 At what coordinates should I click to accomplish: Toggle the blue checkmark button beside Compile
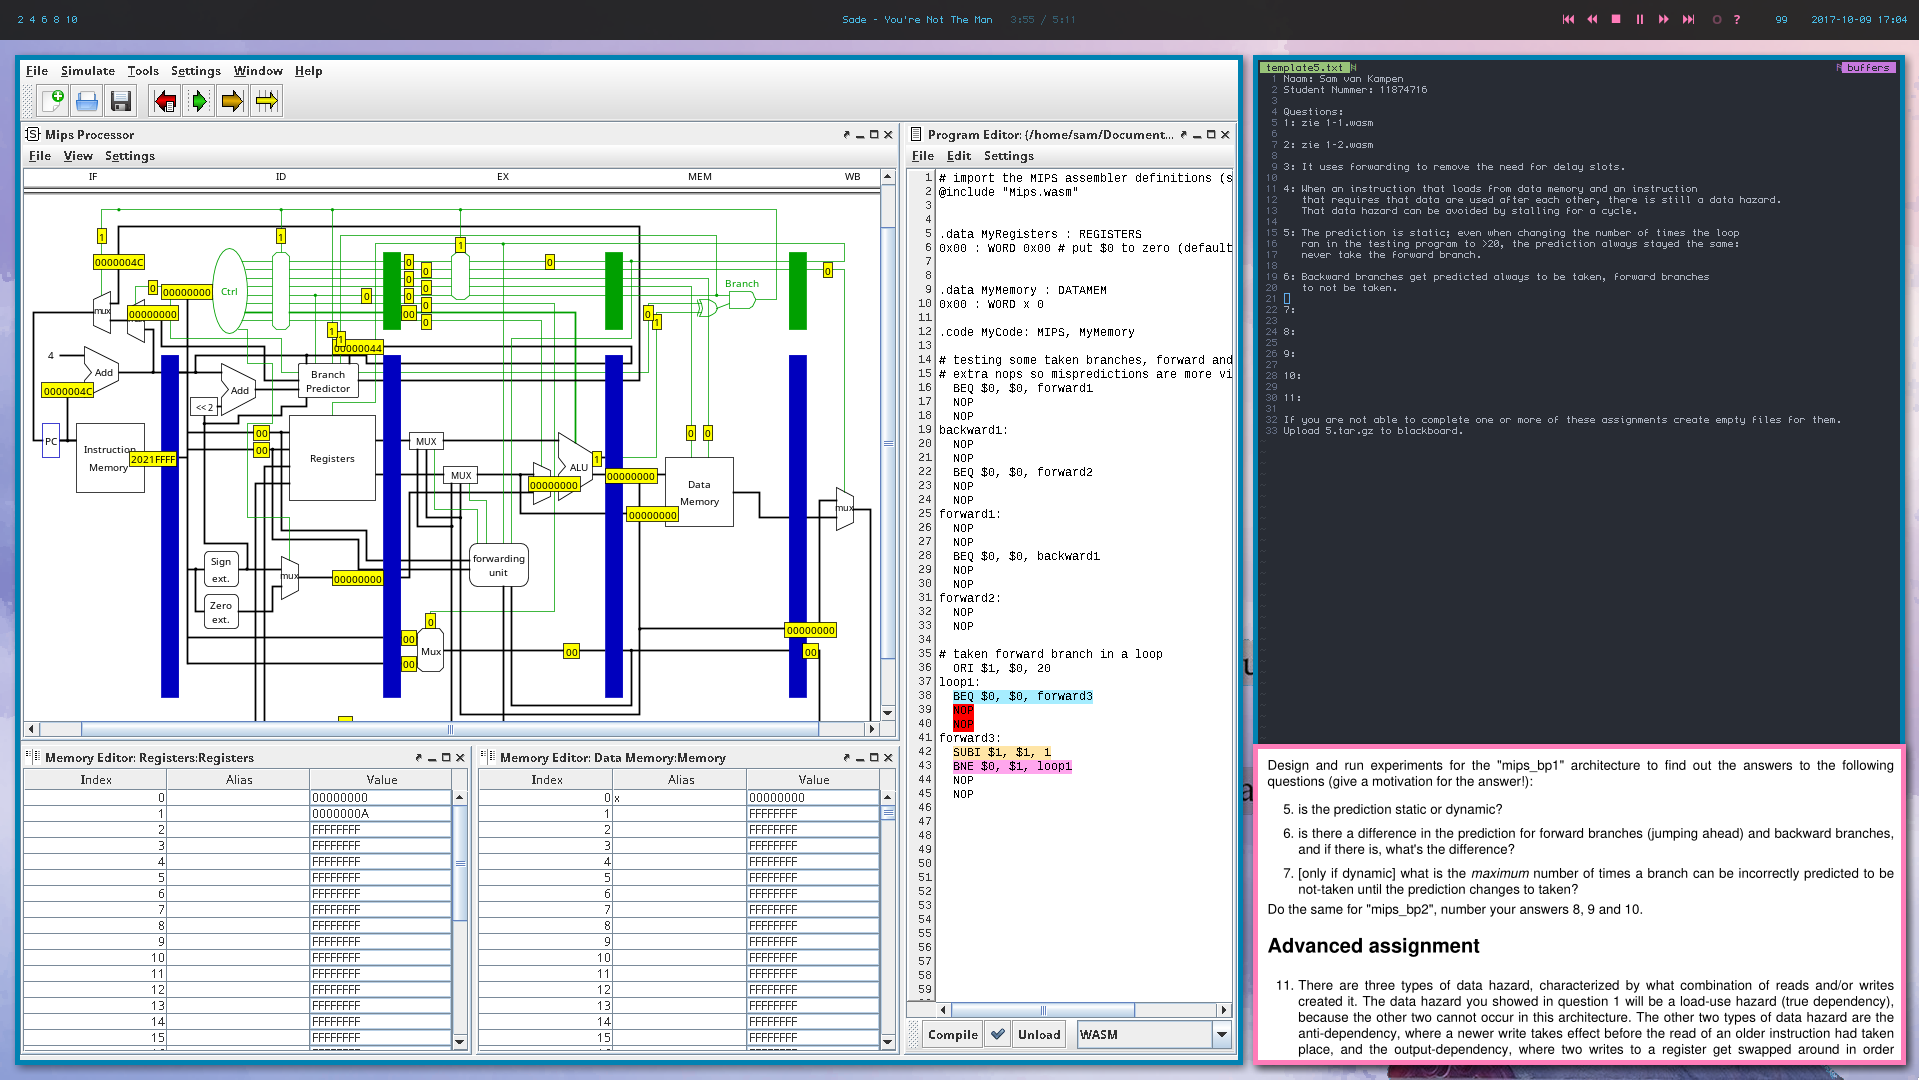[x=997, y=1034]
